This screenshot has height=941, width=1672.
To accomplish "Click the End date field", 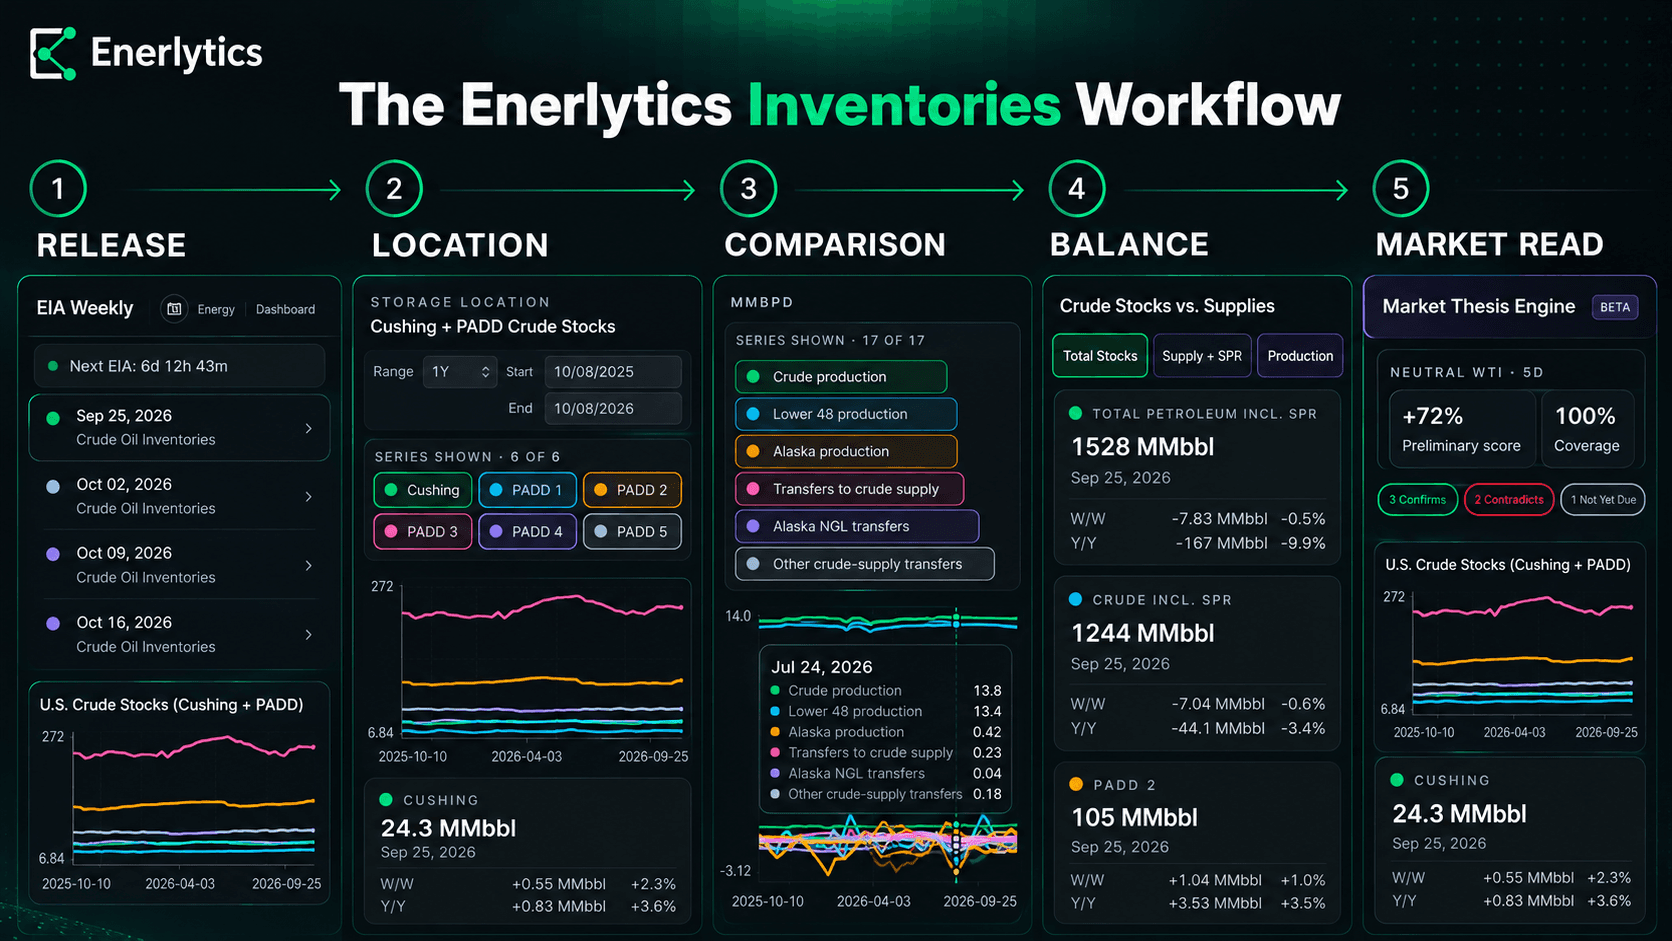I will 613,408.
